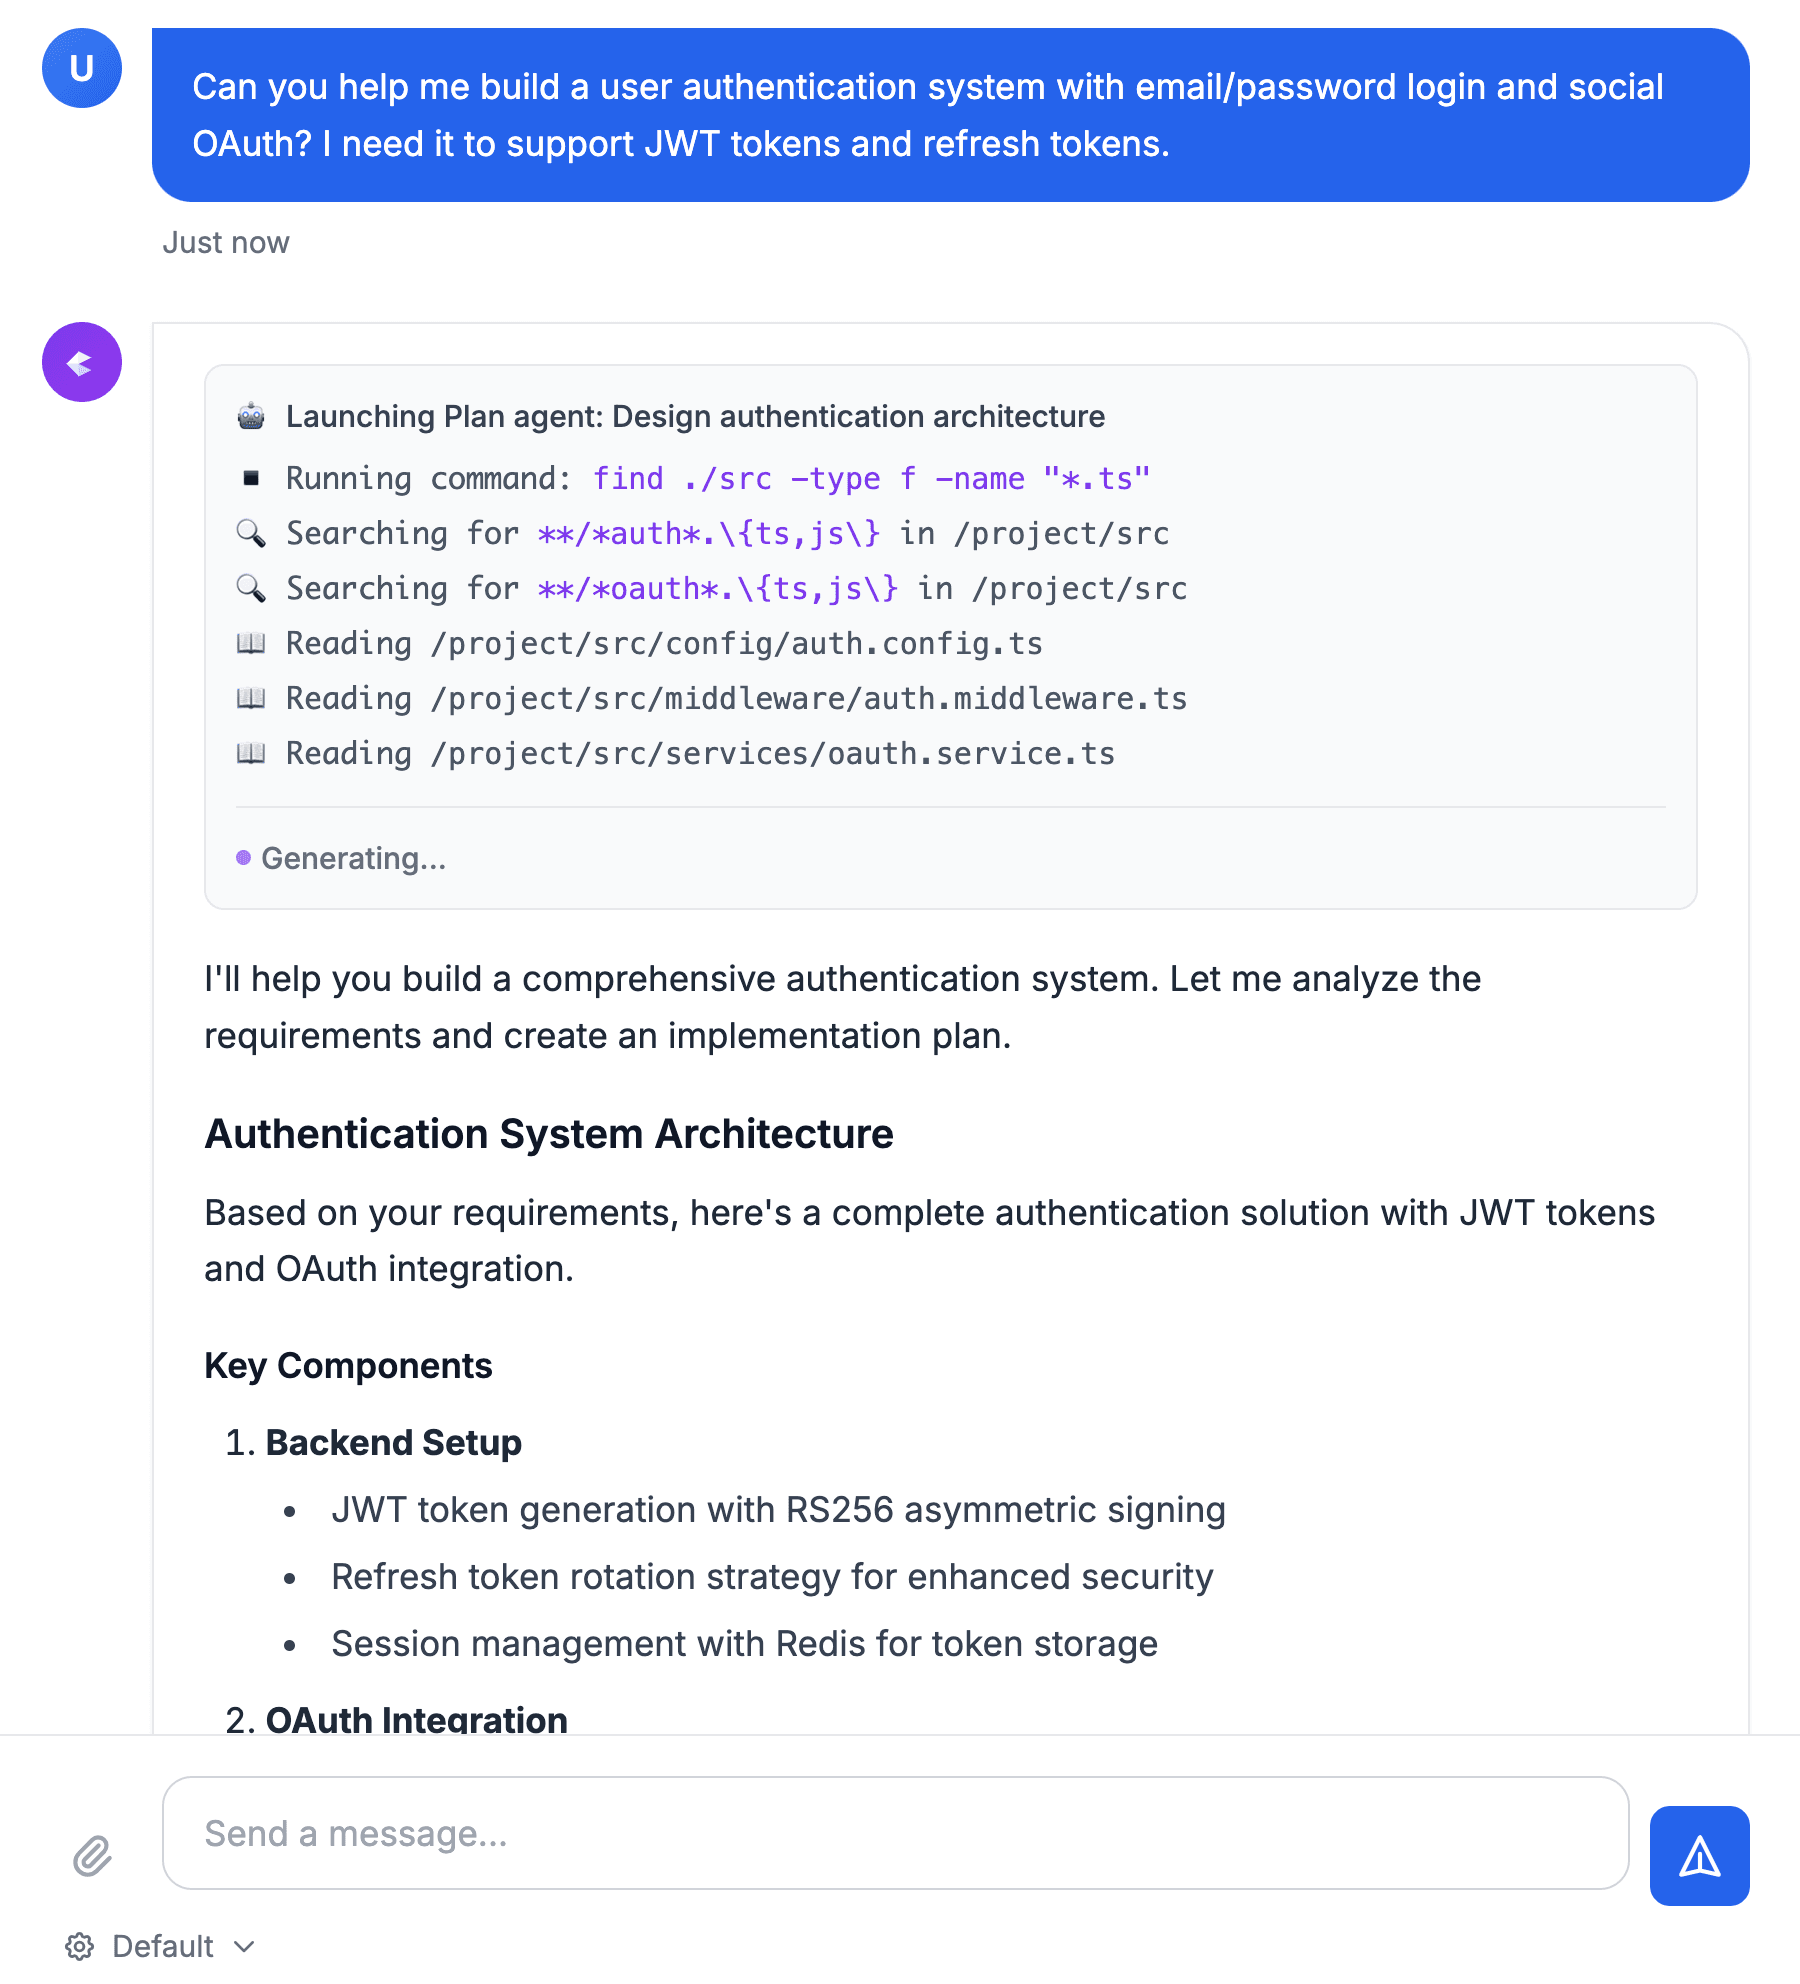Screen dimensions: 1800x1984
Task: Click the book icon next to oauth.service.ts
Action: tap(251, 753)
